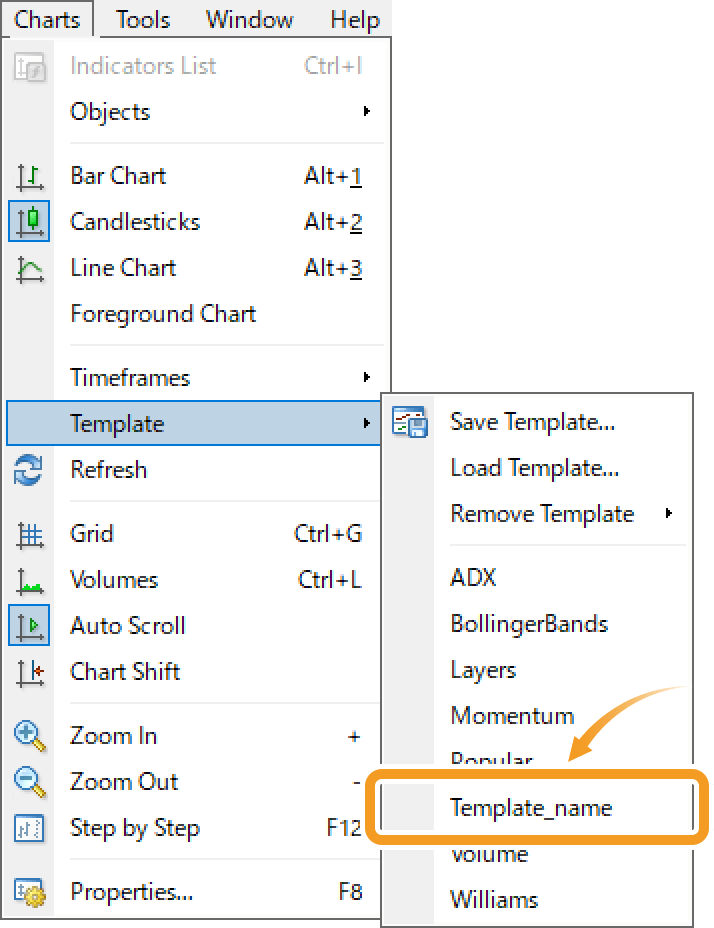This screenshot has height=928, width=714.
Task: Apply the Layers template
Action: [483, 670]
